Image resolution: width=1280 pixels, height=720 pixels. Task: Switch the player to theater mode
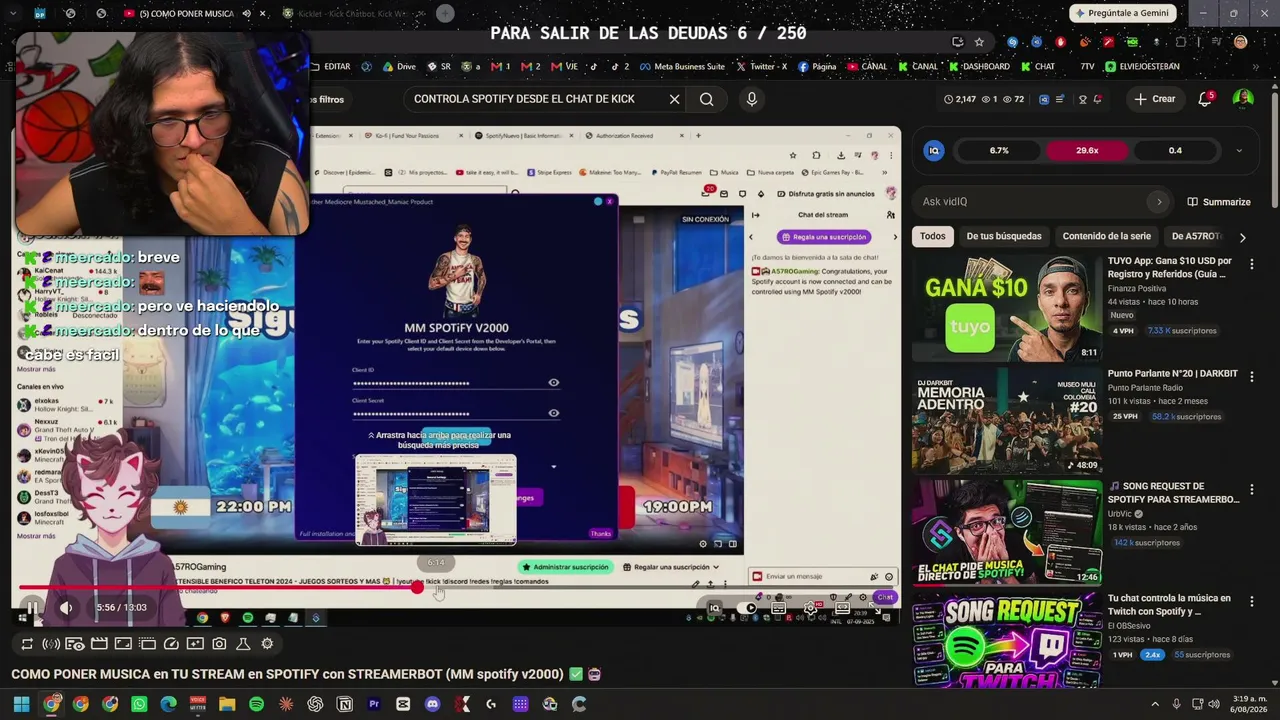pos(842,608)
